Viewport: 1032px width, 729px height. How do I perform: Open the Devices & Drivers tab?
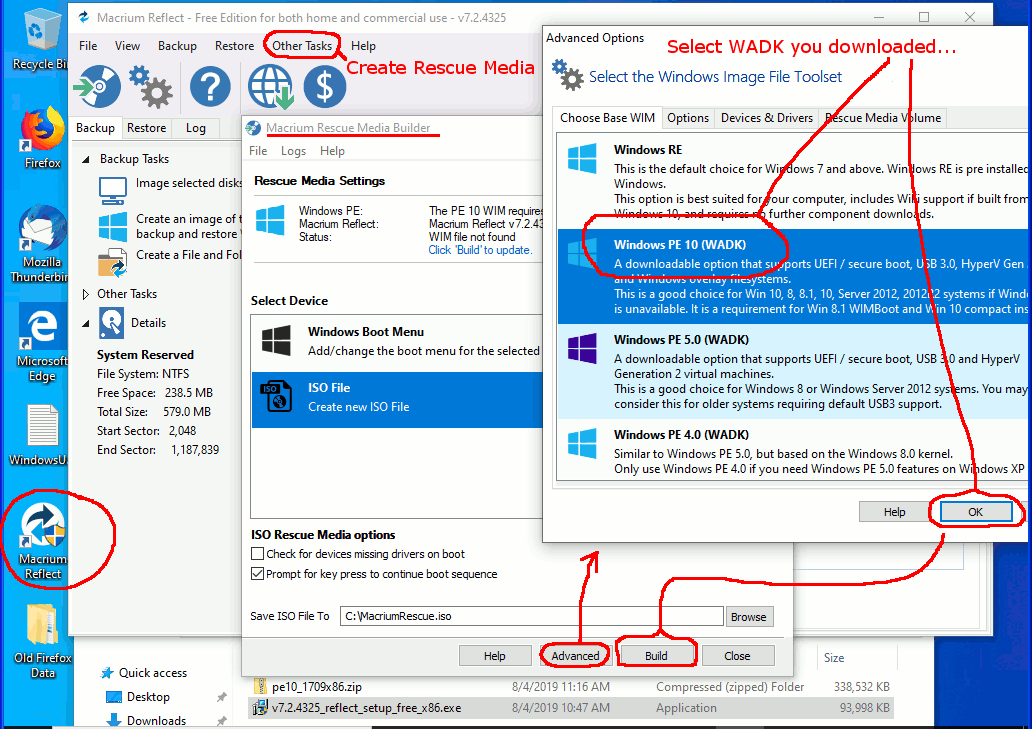pos(767,118)
